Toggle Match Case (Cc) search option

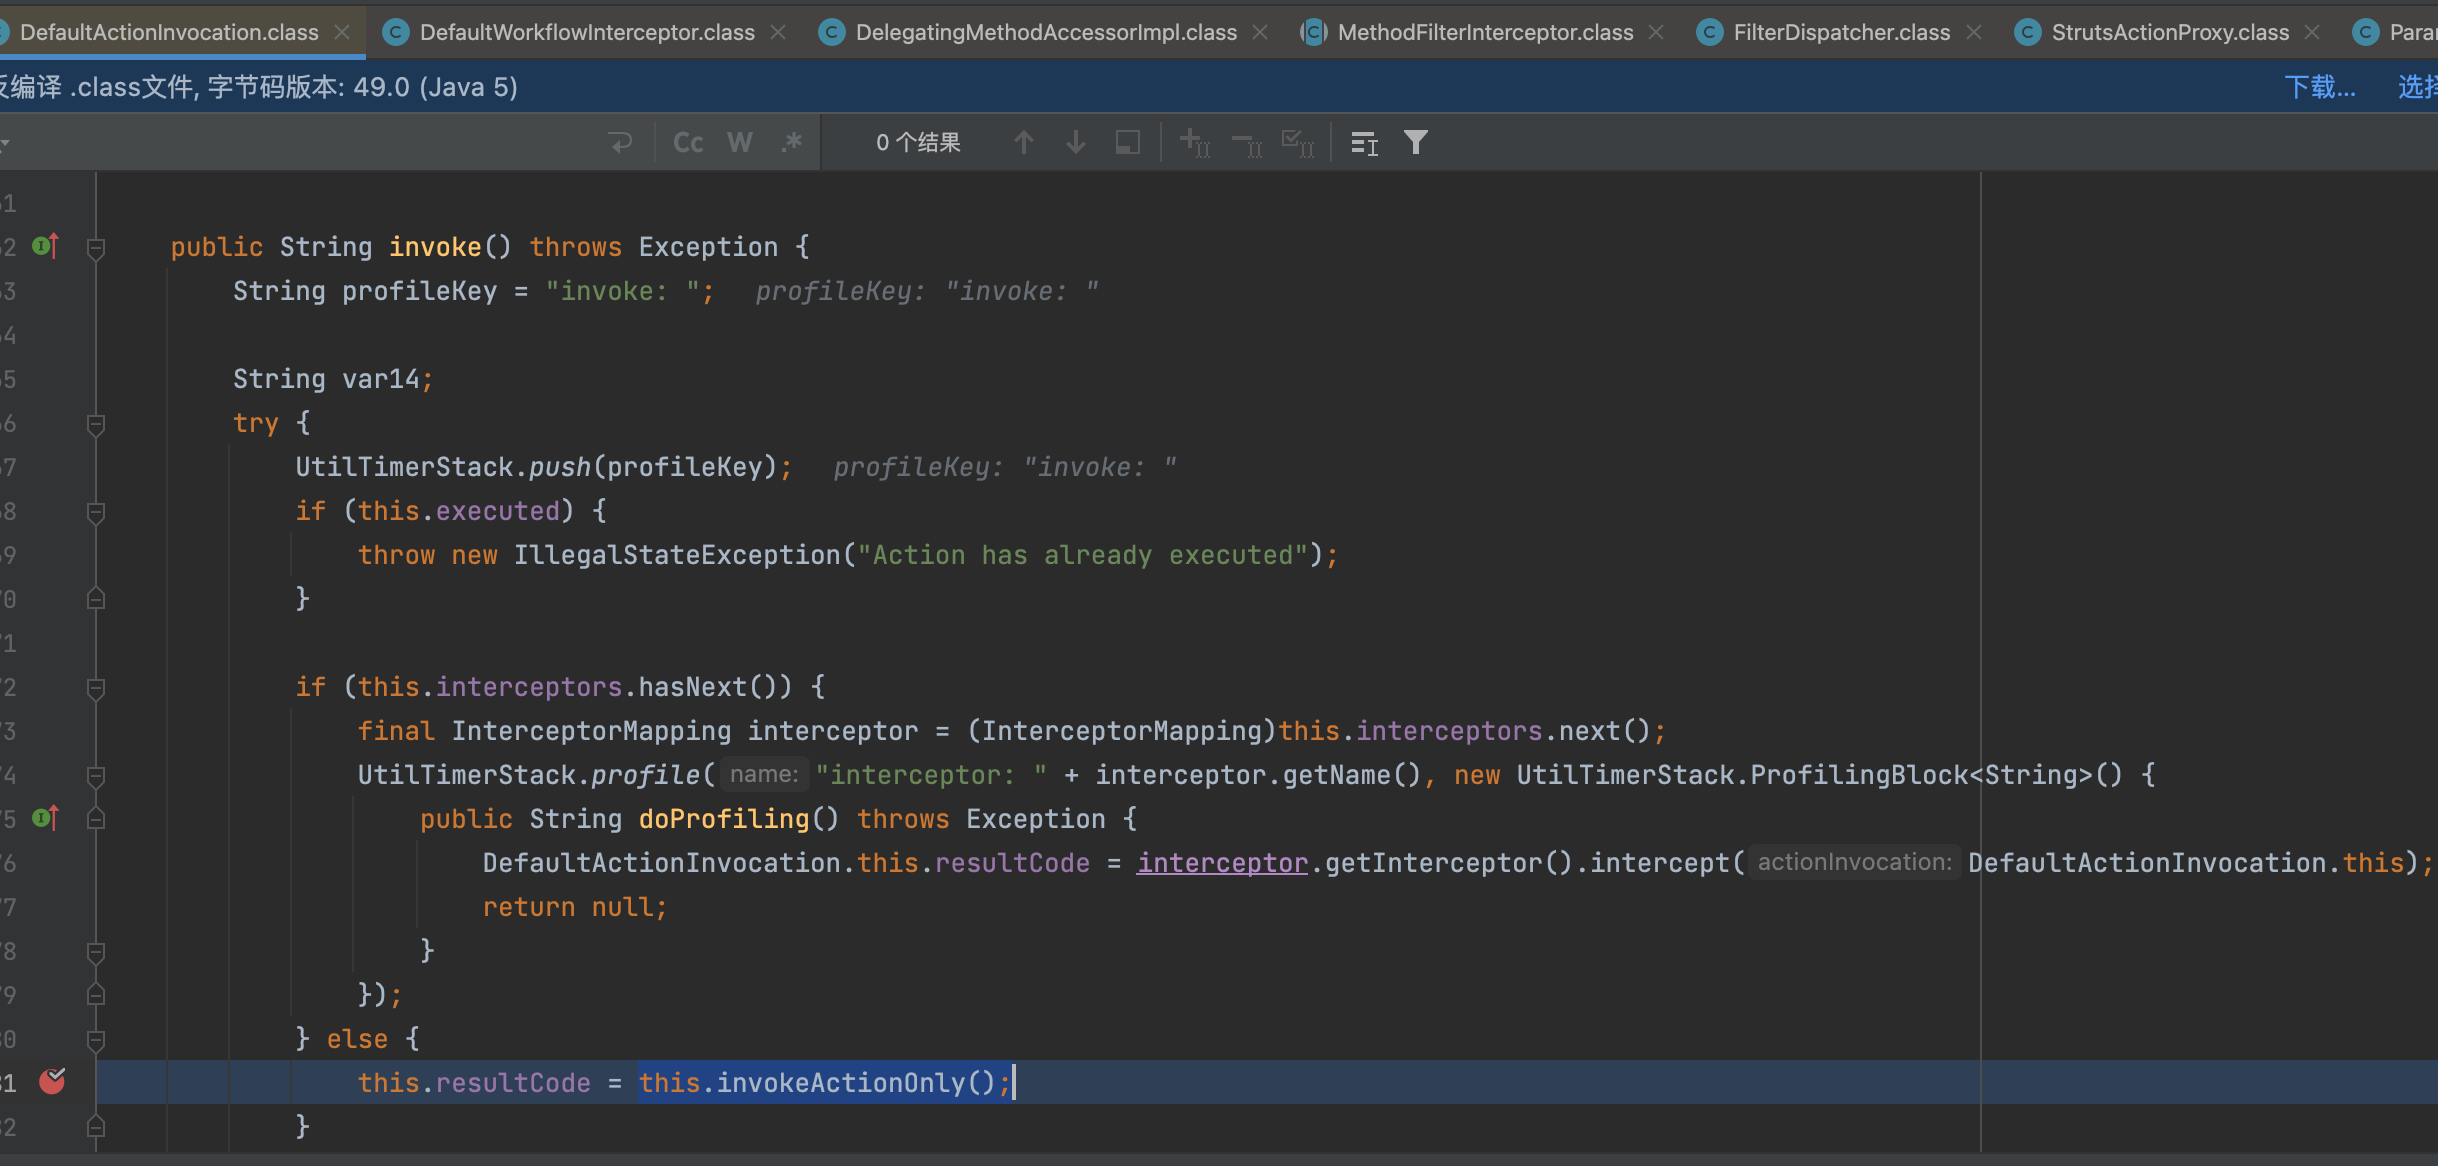point(688,143)
